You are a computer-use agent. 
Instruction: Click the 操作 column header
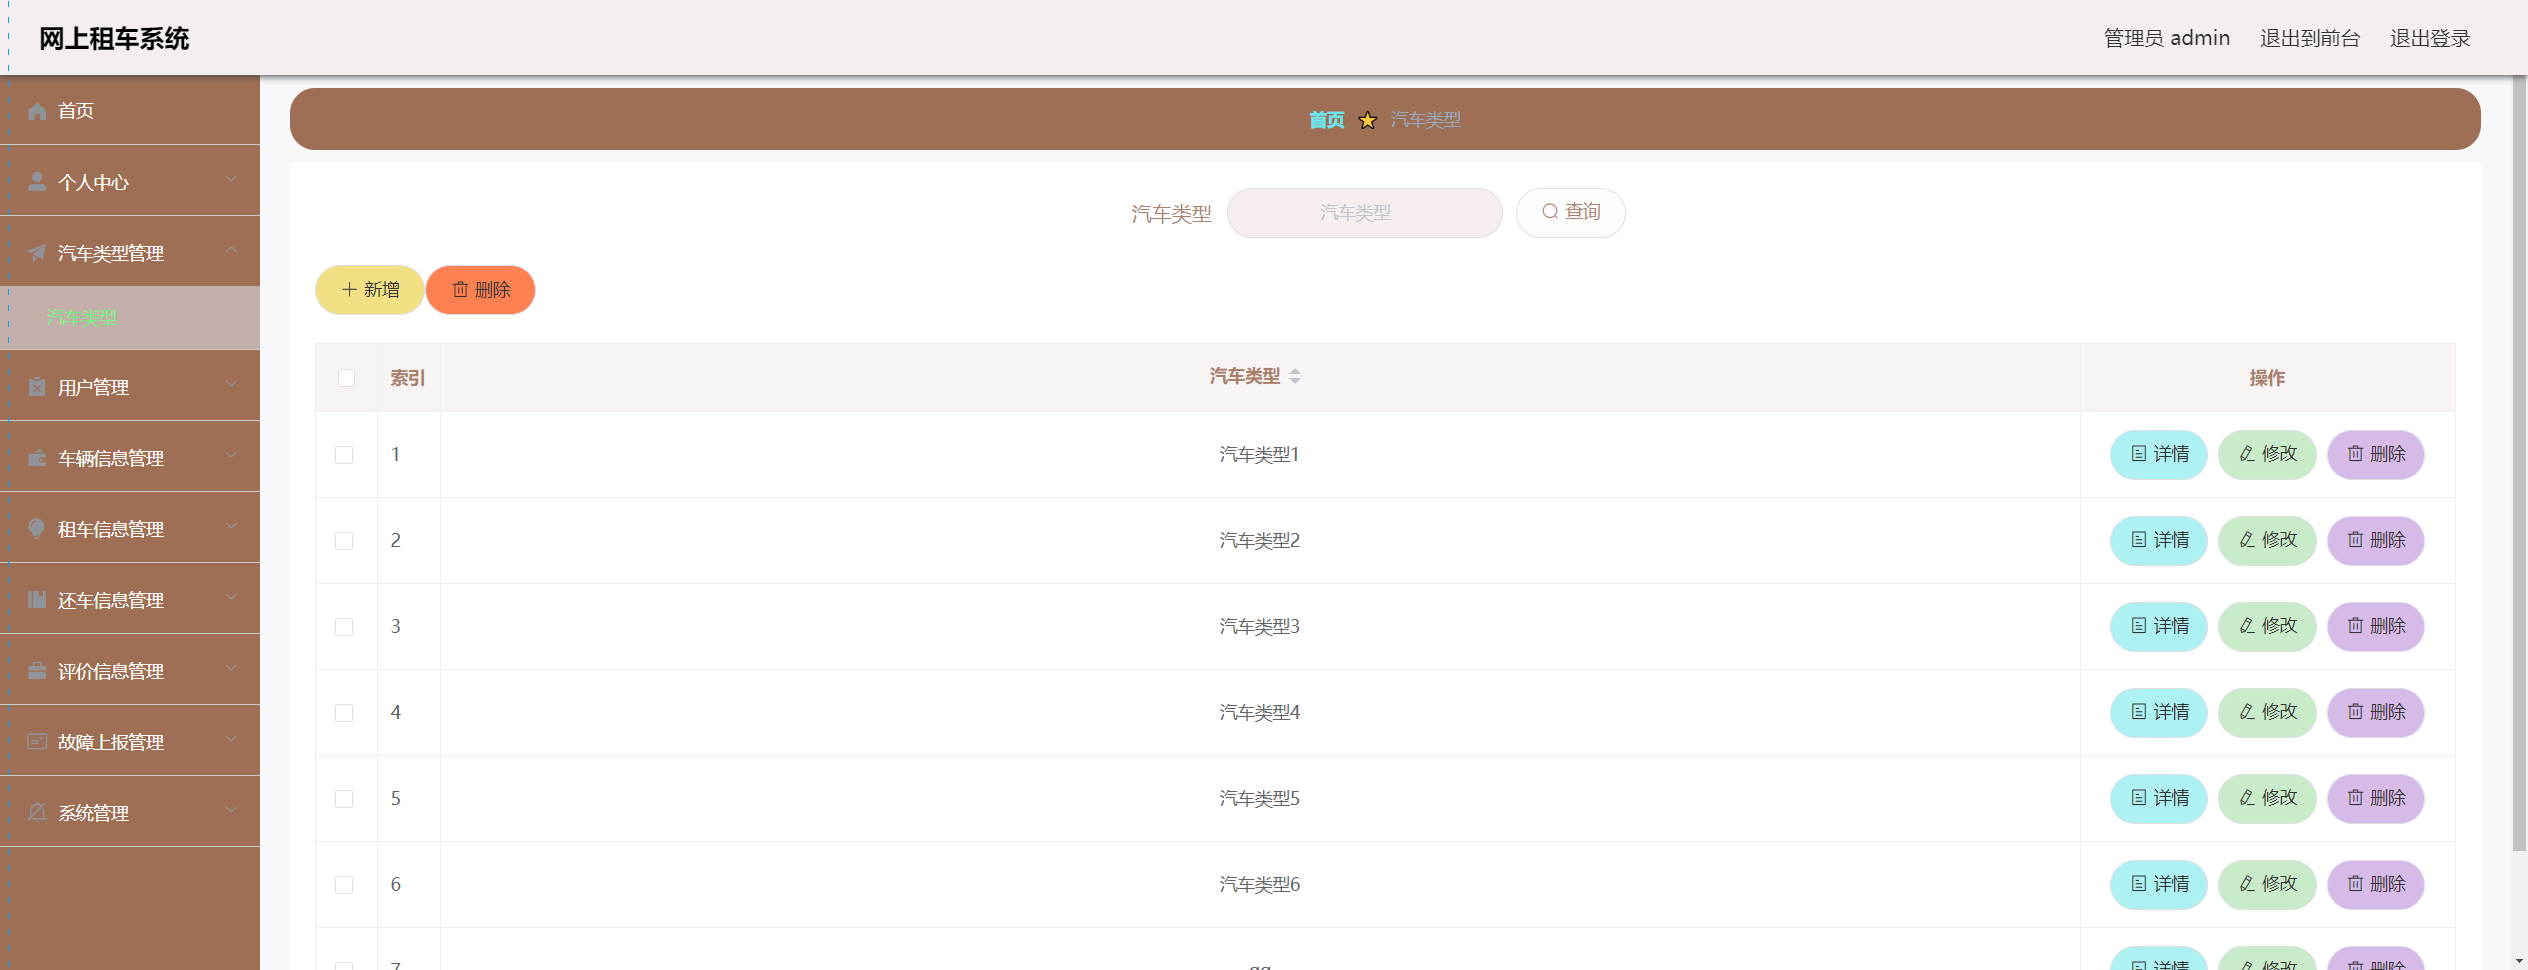(x=2267, y=378)
